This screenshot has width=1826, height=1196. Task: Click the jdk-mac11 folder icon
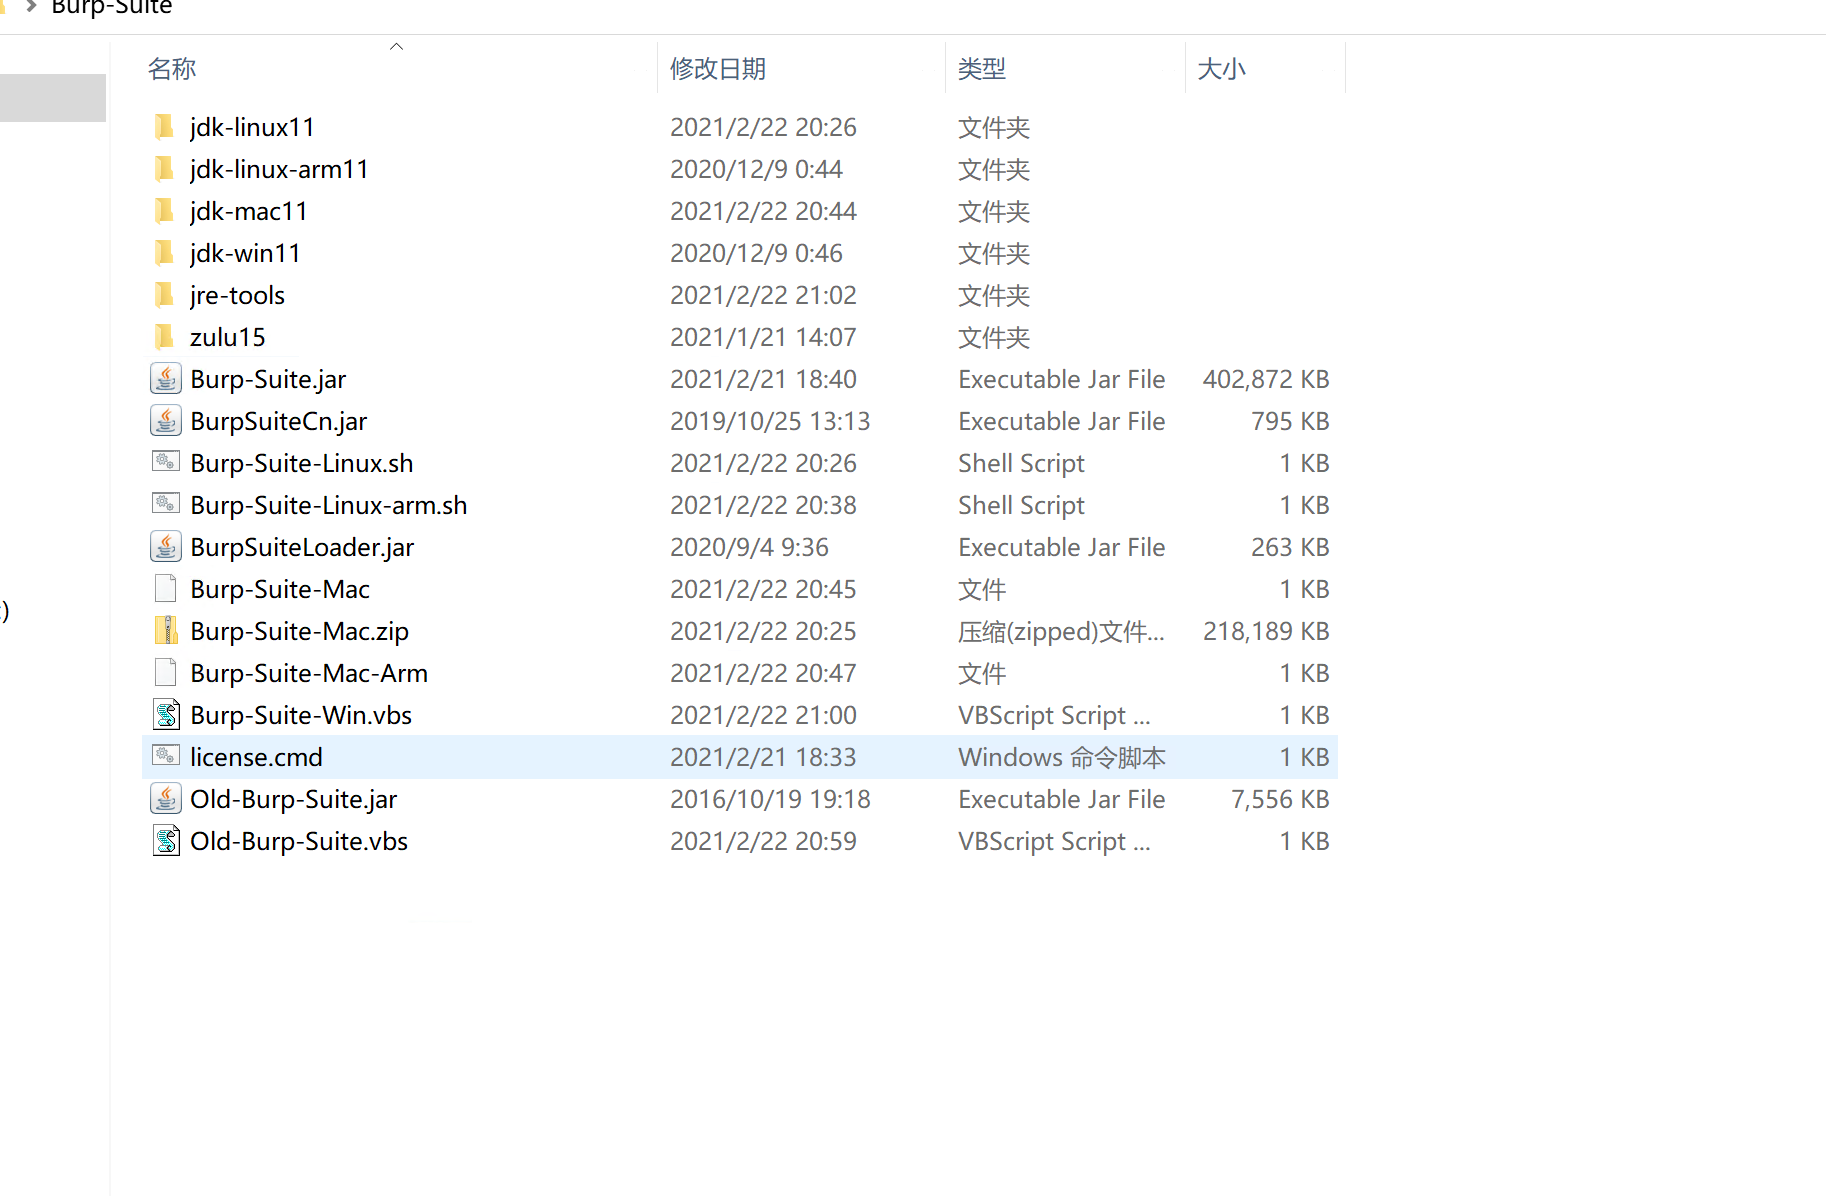tap(165, 211)
